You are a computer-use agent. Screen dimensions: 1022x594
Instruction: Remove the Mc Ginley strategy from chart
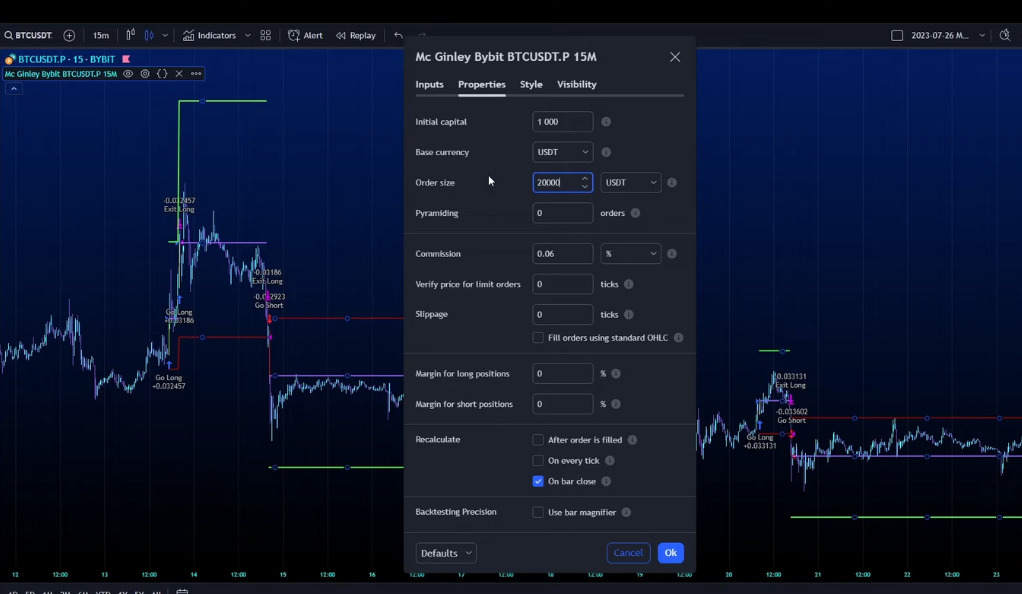179,74
